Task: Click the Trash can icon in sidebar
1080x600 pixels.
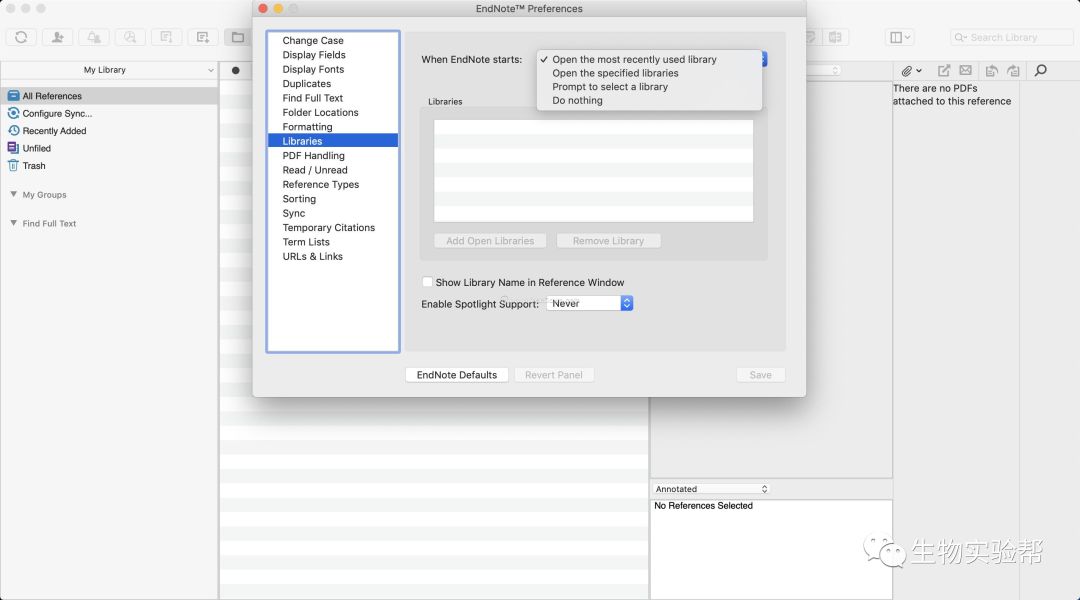Action: [13, 165]
